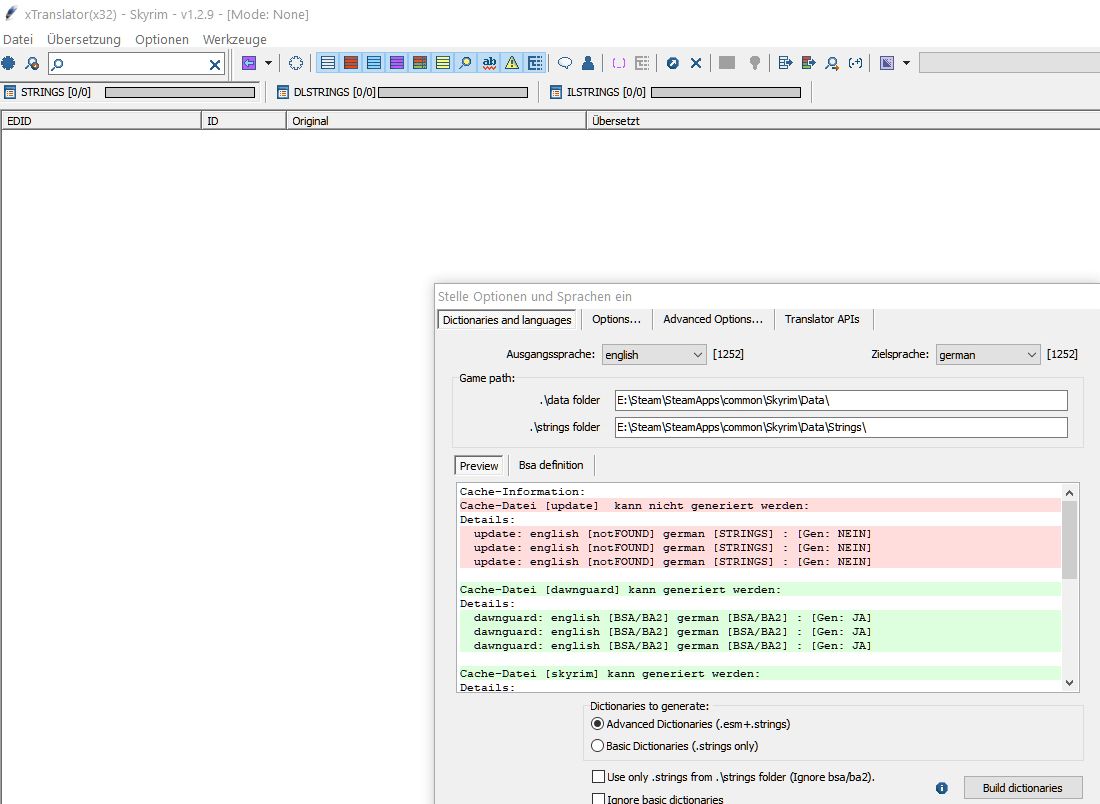Enable 'Use only .strings from strings folder' checkbox
Screen dimensions: 1100x804
click(x=598, y=777)
